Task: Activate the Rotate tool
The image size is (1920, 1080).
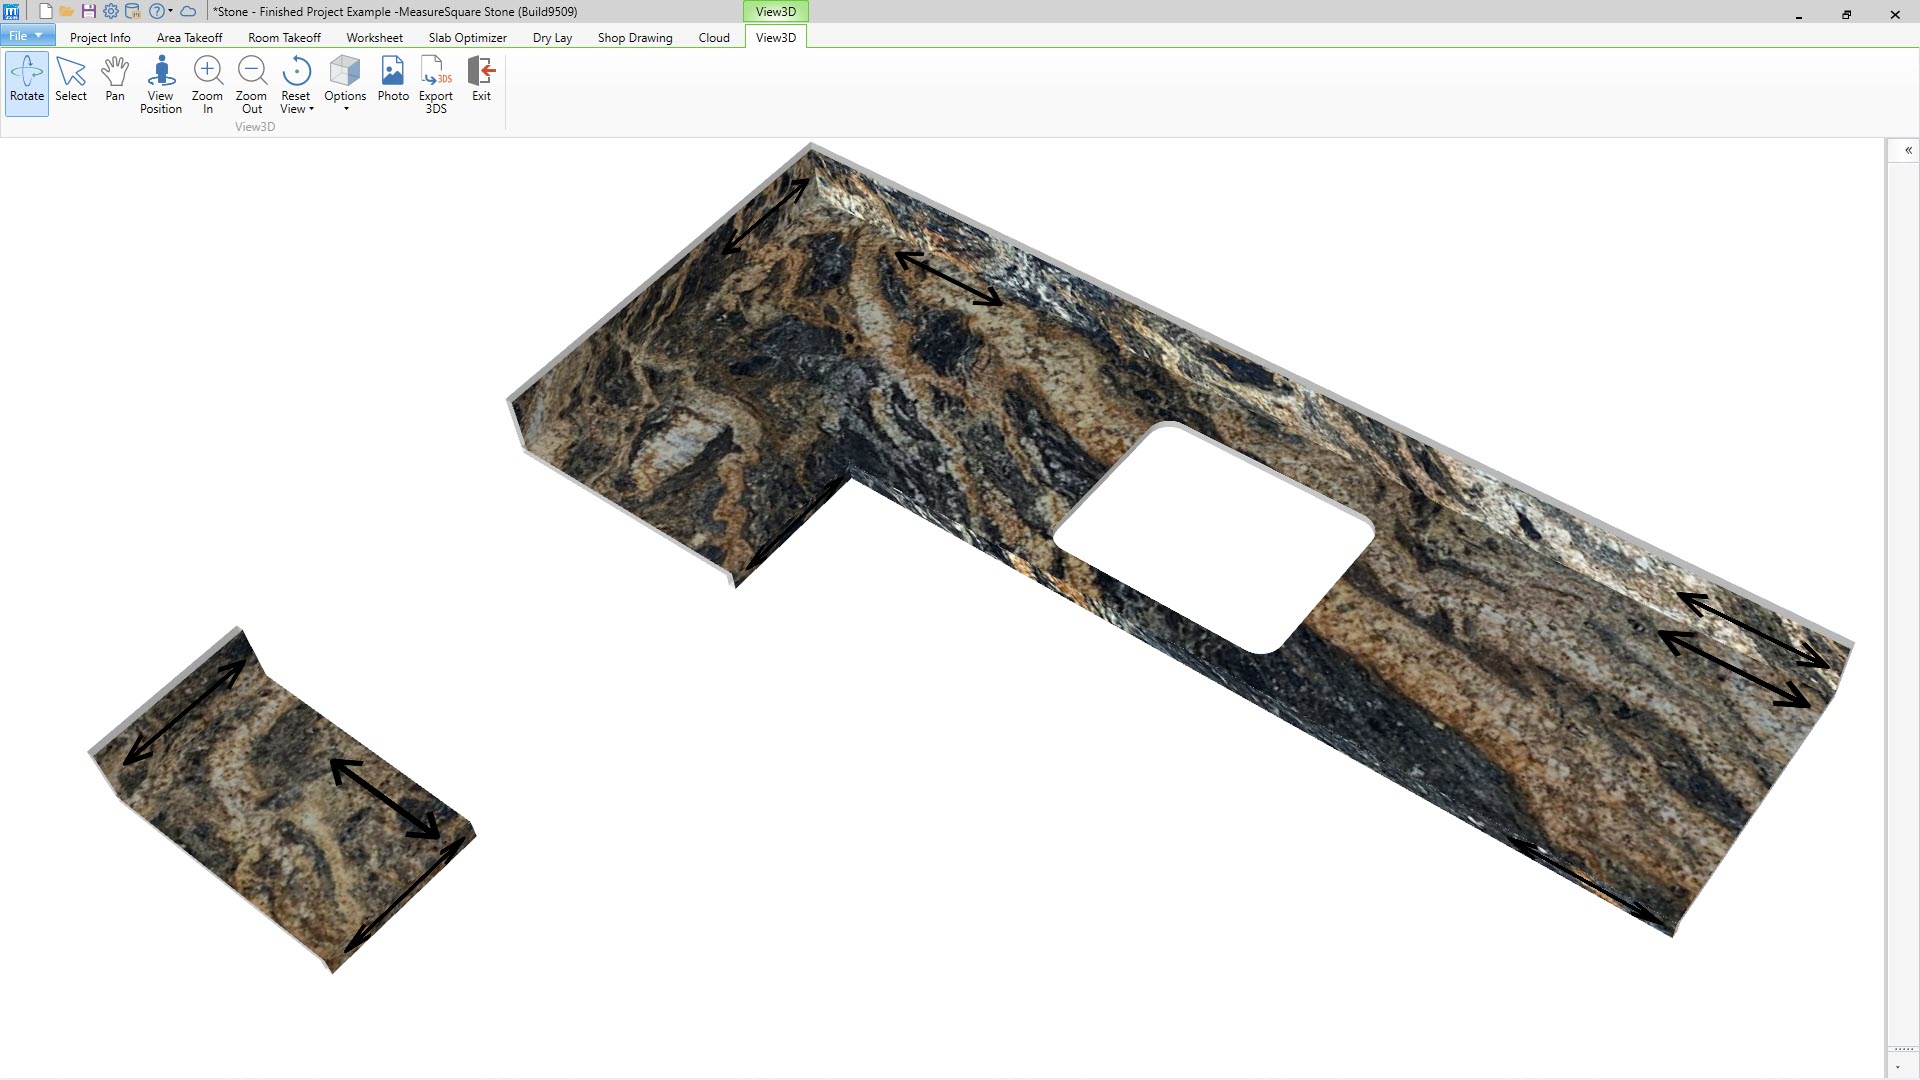Action: [27, 82]
